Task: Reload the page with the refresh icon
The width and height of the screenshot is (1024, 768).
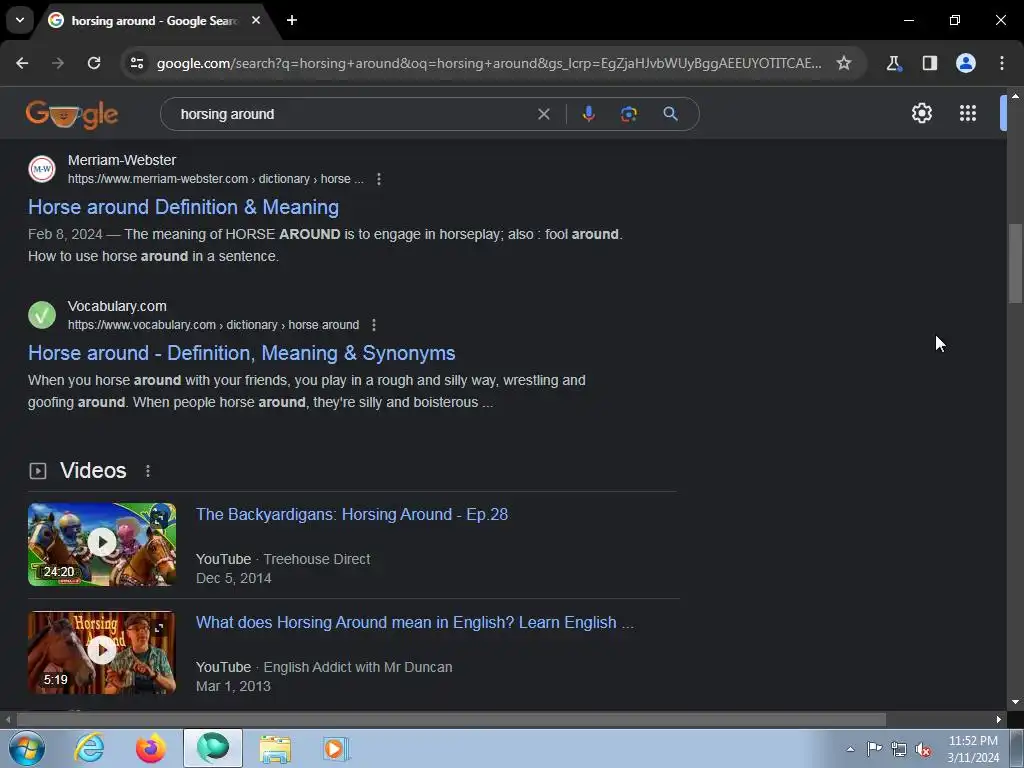Action: point(94,63)
